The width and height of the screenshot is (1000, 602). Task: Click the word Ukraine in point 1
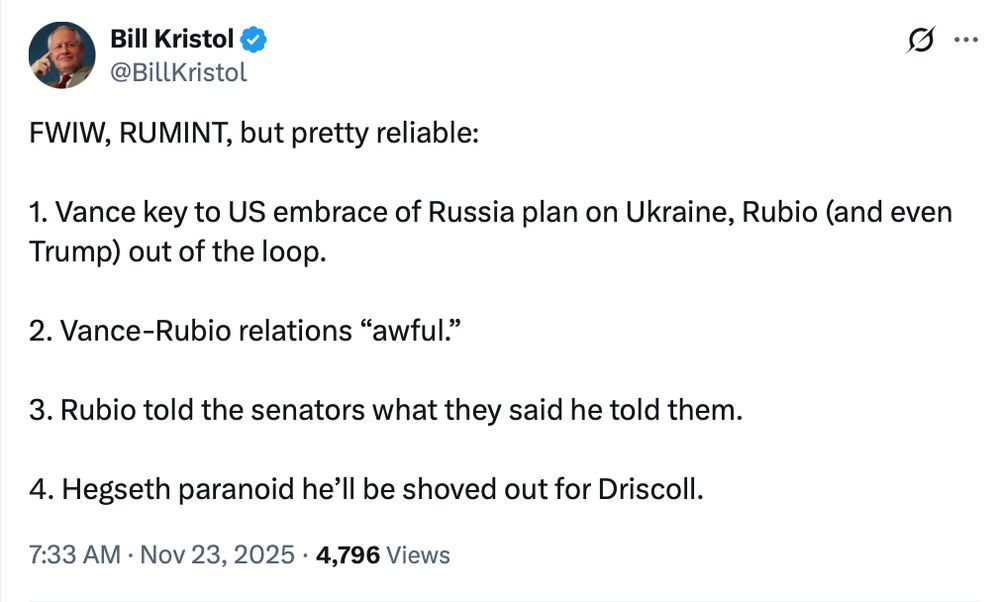click(x=679, y=212)
